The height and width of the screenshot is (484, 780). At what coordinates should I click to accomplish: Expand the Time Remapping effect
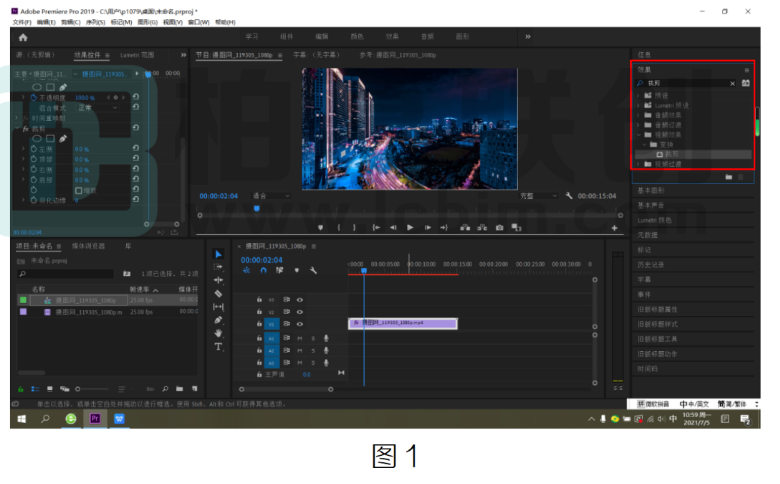17,118
